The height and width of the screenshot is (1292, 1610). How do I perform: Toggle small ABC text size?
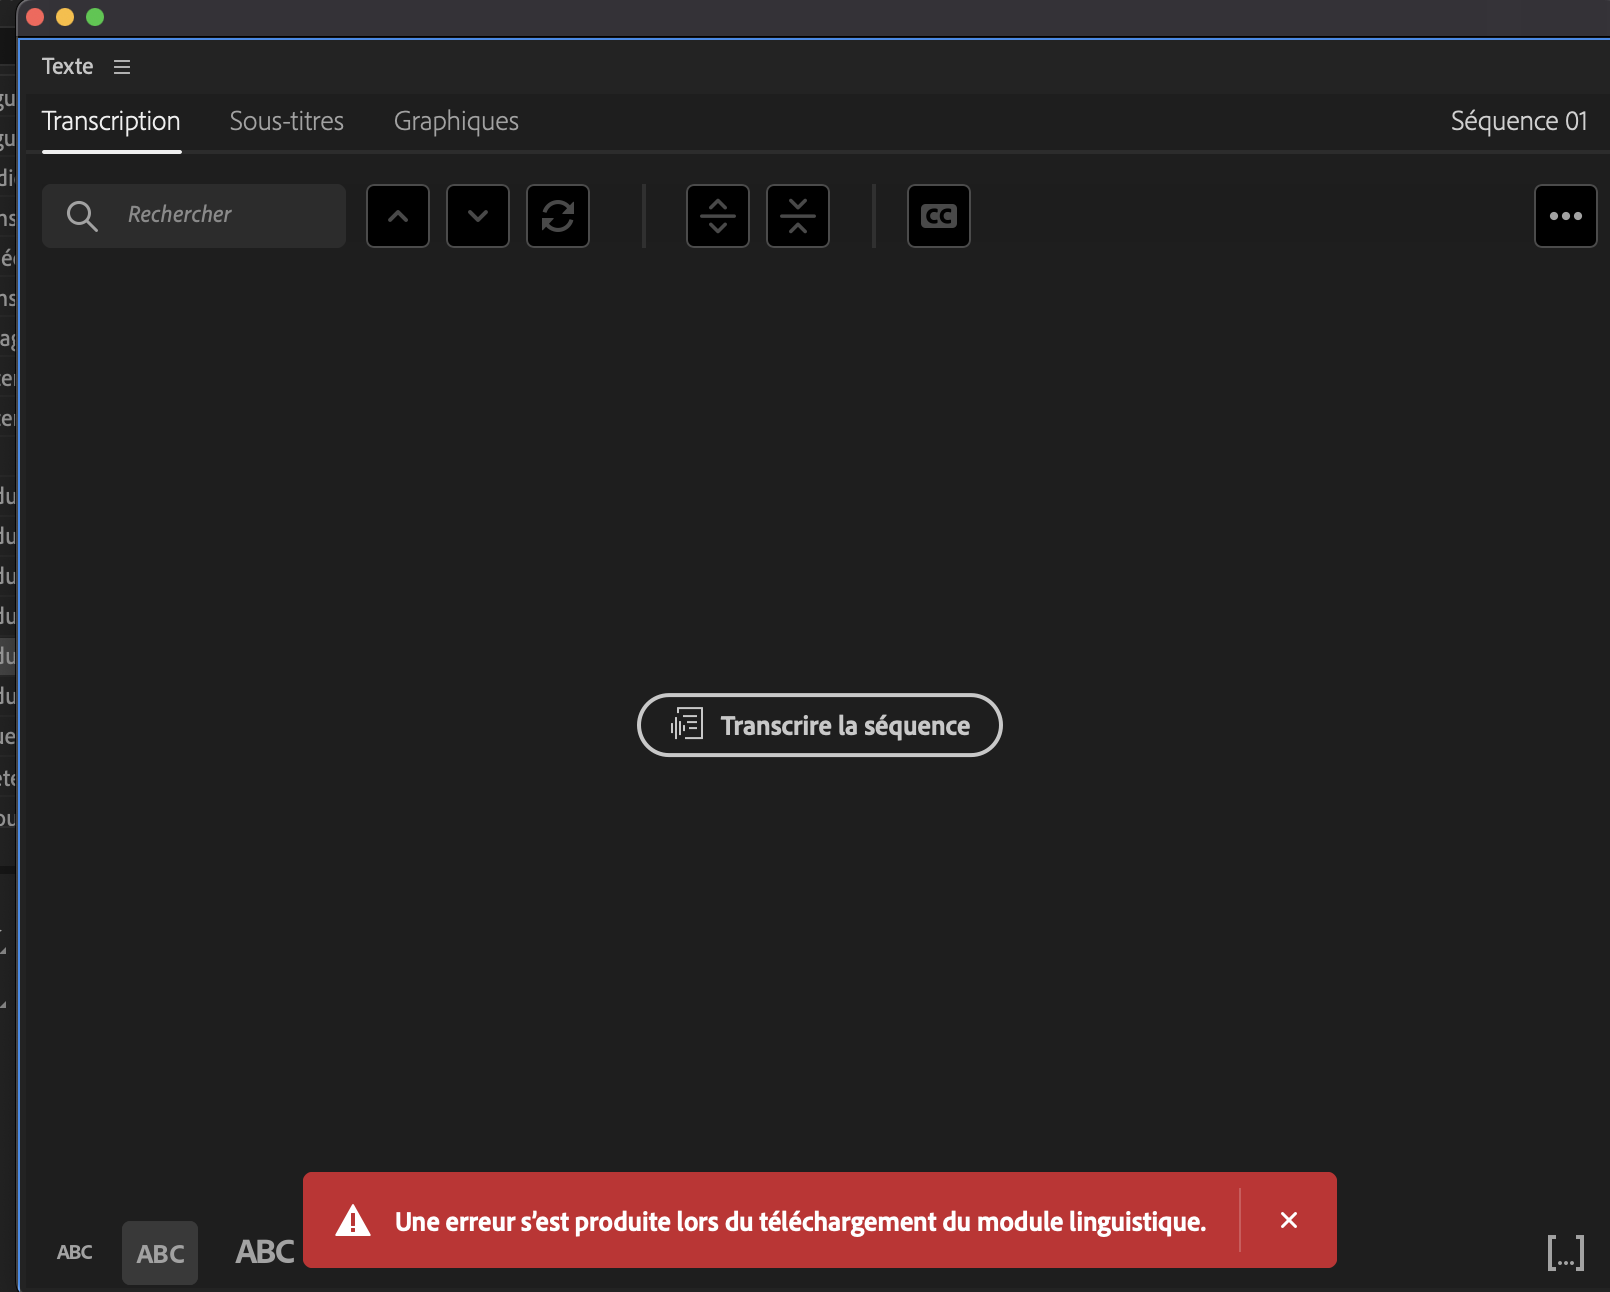pyautogui.click(x=74, y=1252)
